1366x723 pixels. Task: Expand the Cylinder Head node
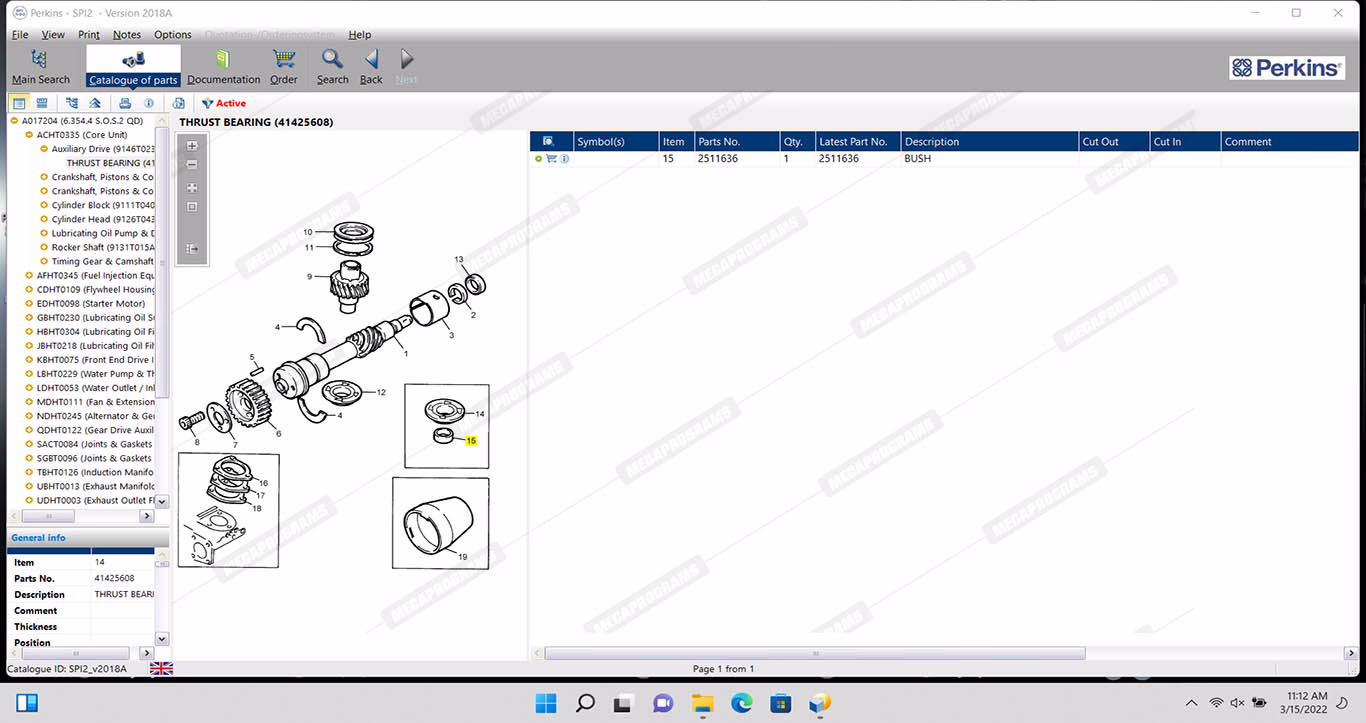click(x=44, y=219)
